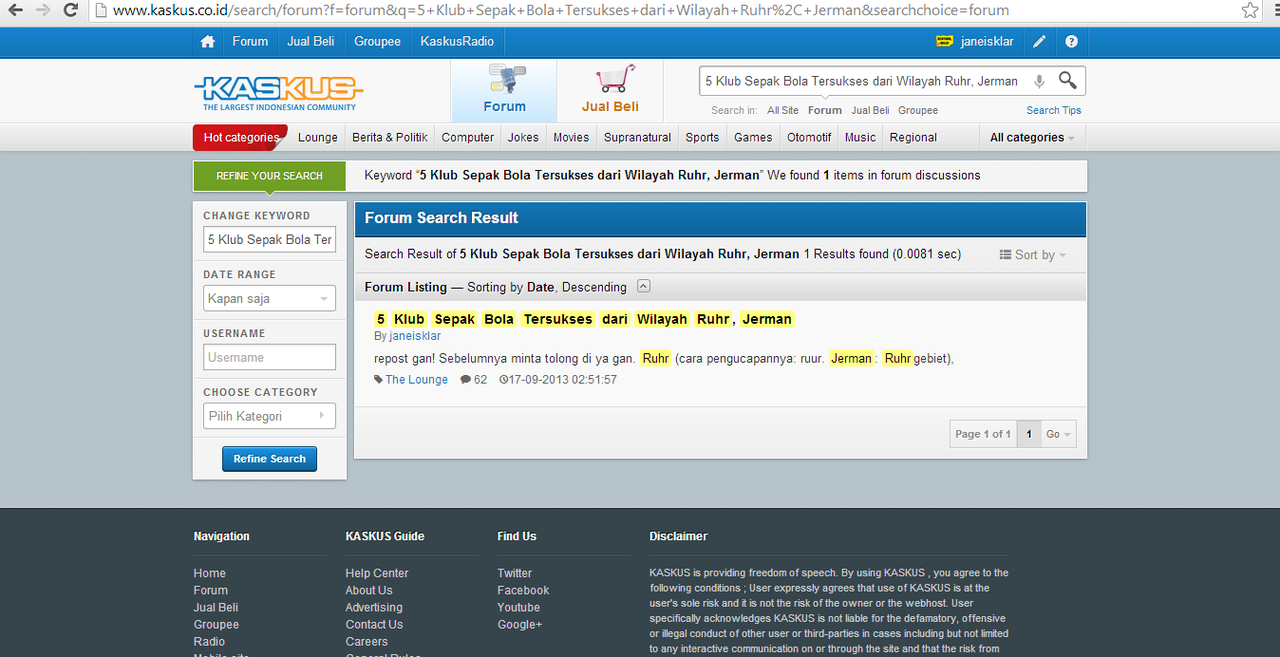The image size is (1280, 657).
Task: Open the Go page-jump dropdown
Action: [x=1058, y=434]
